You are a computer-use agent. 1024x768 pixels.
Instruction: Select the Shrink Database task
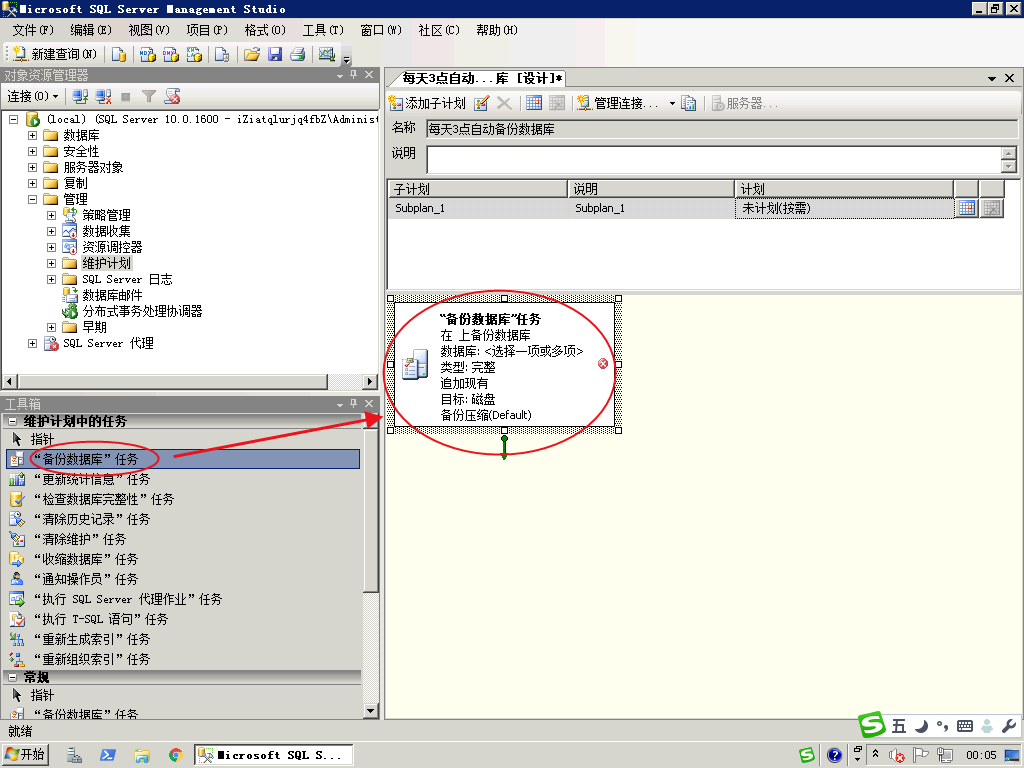coord(183,560)
